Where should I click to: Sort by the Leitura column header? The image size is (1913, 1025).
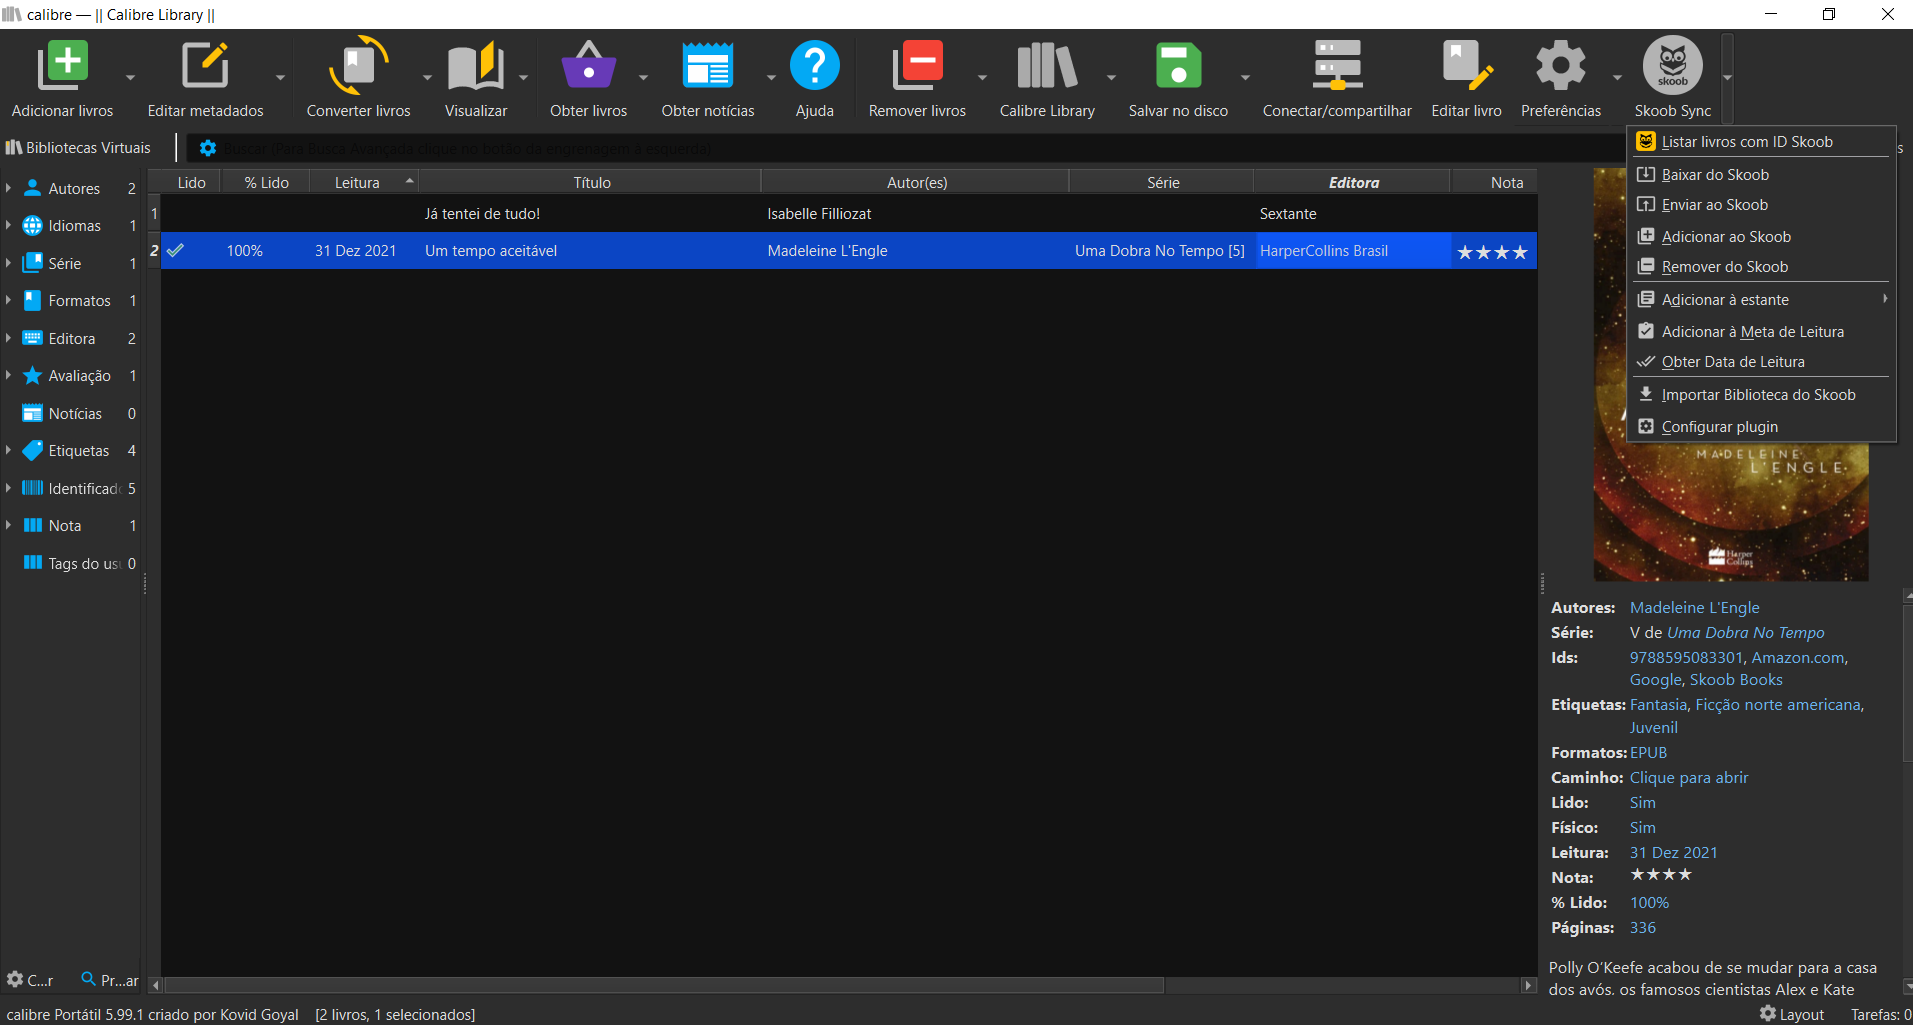364,182
